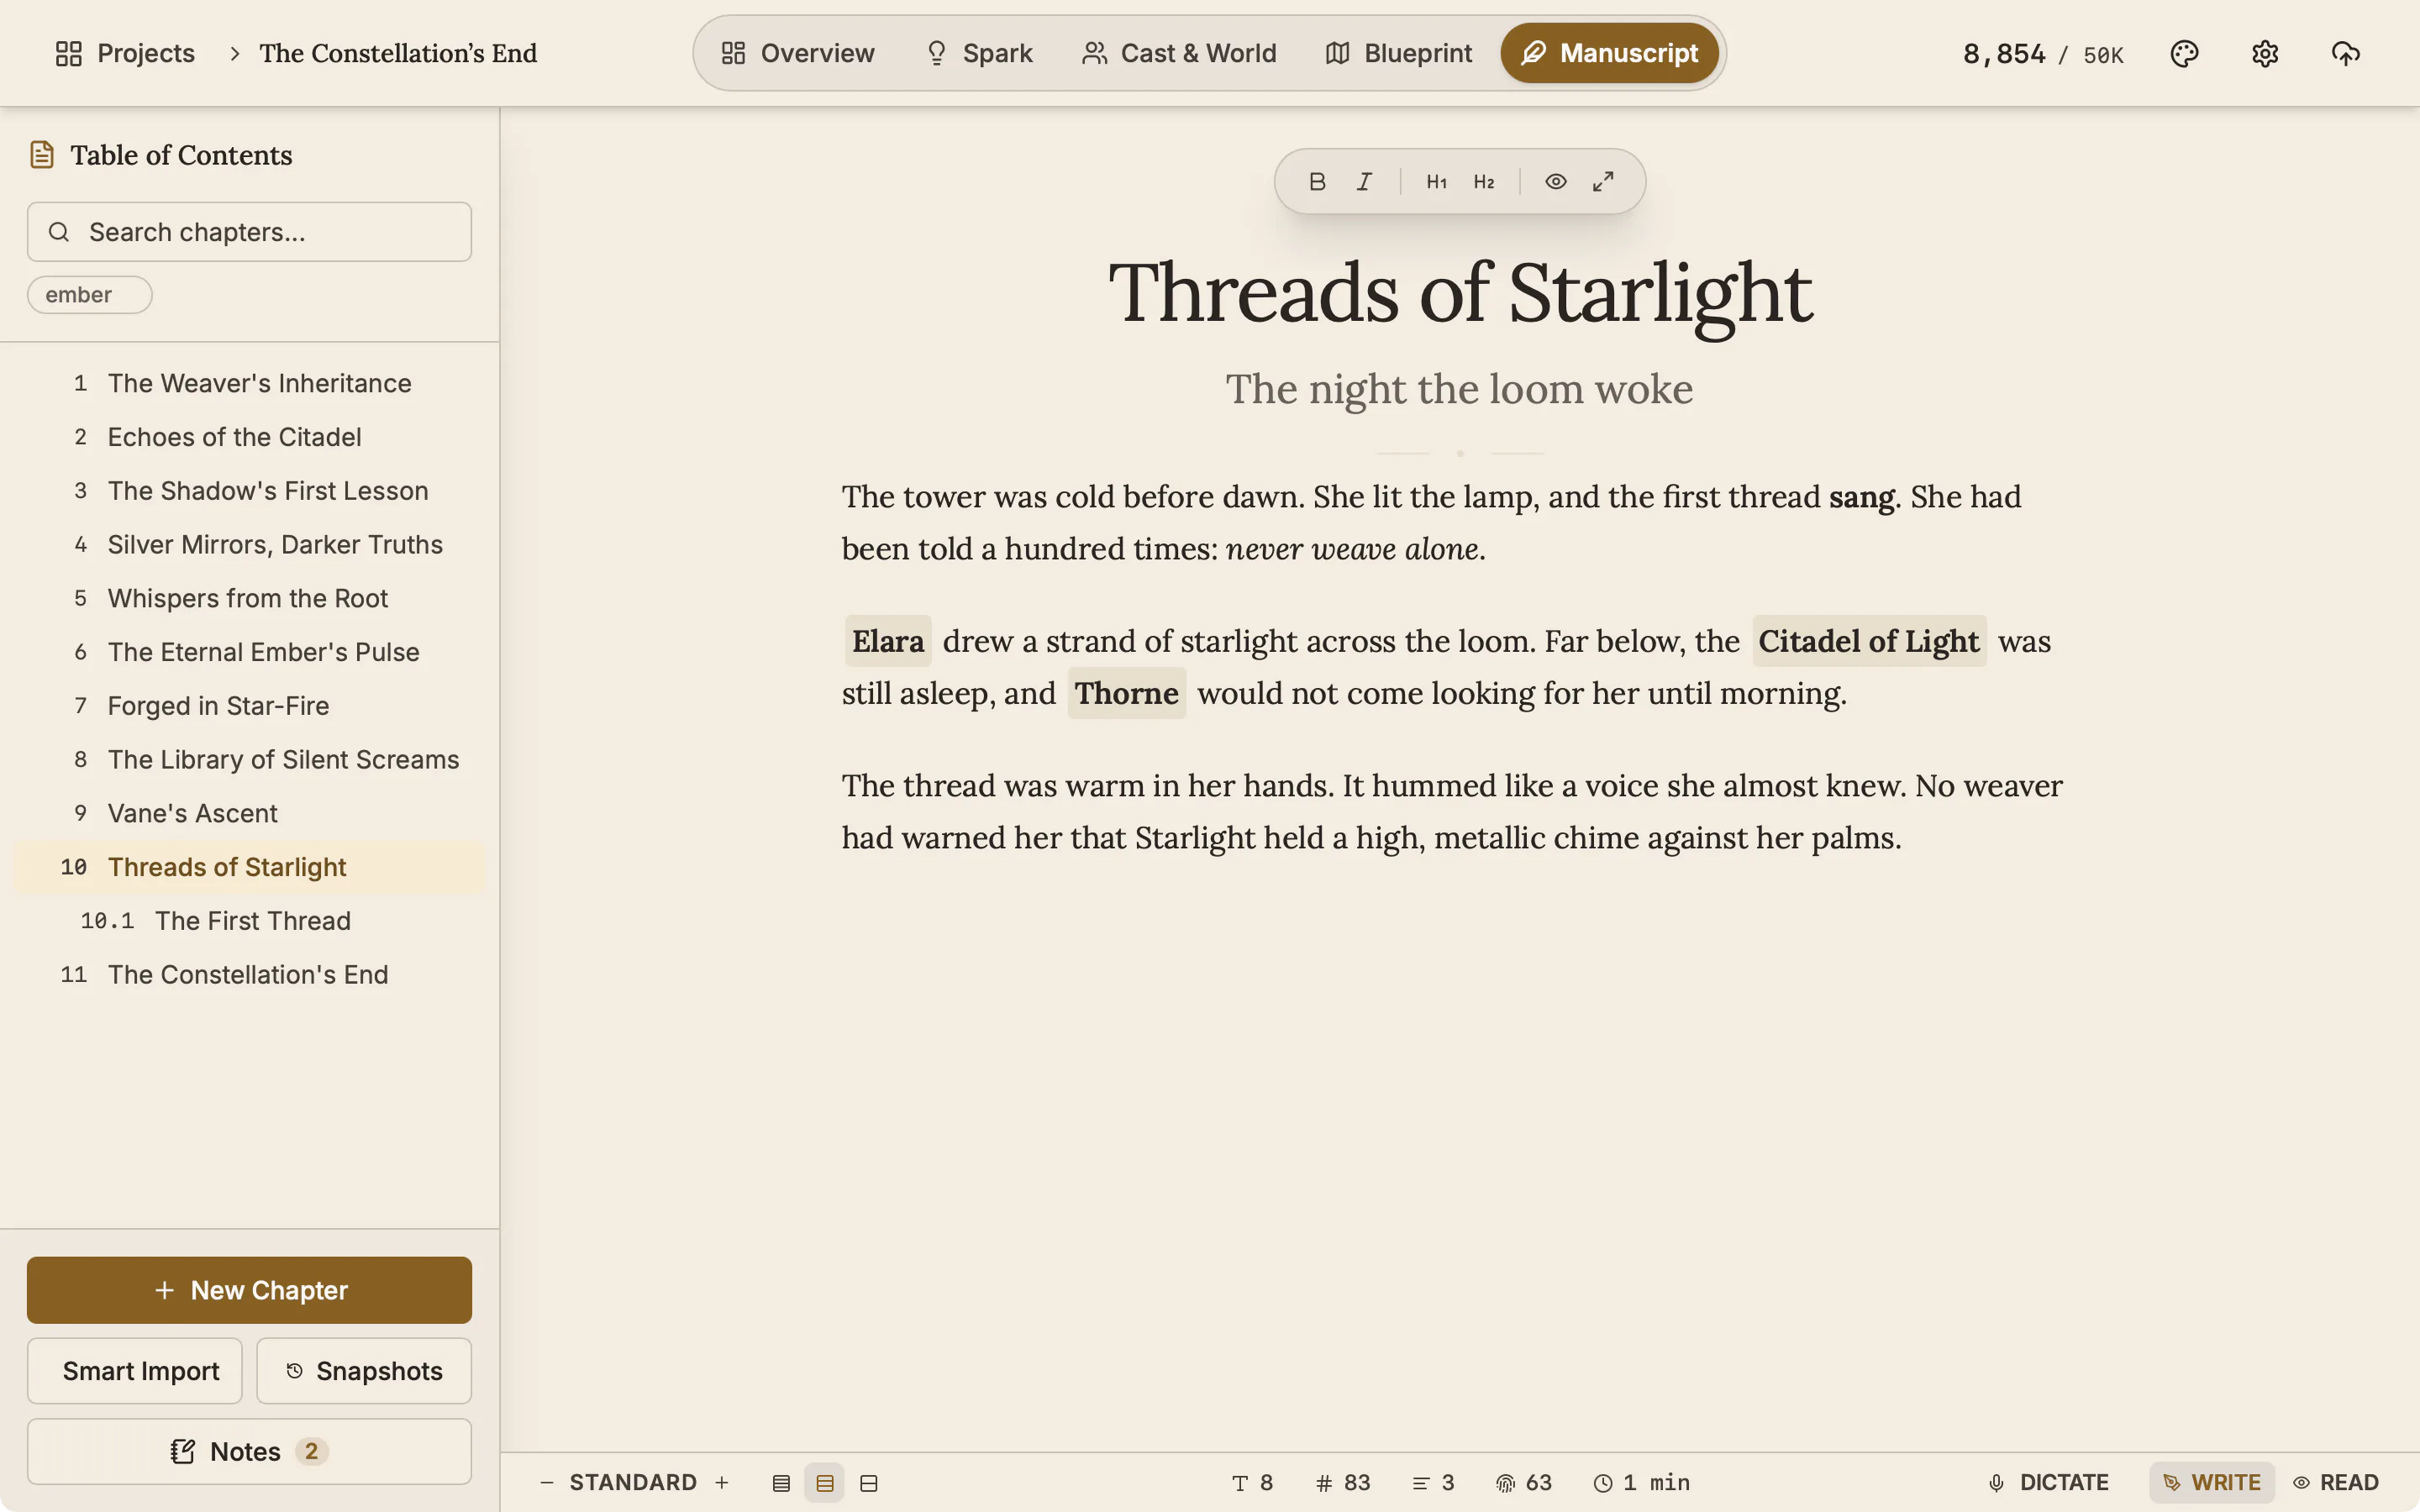Open Notes panel
The image size is (2420, 1512).
pos(249,1451)
